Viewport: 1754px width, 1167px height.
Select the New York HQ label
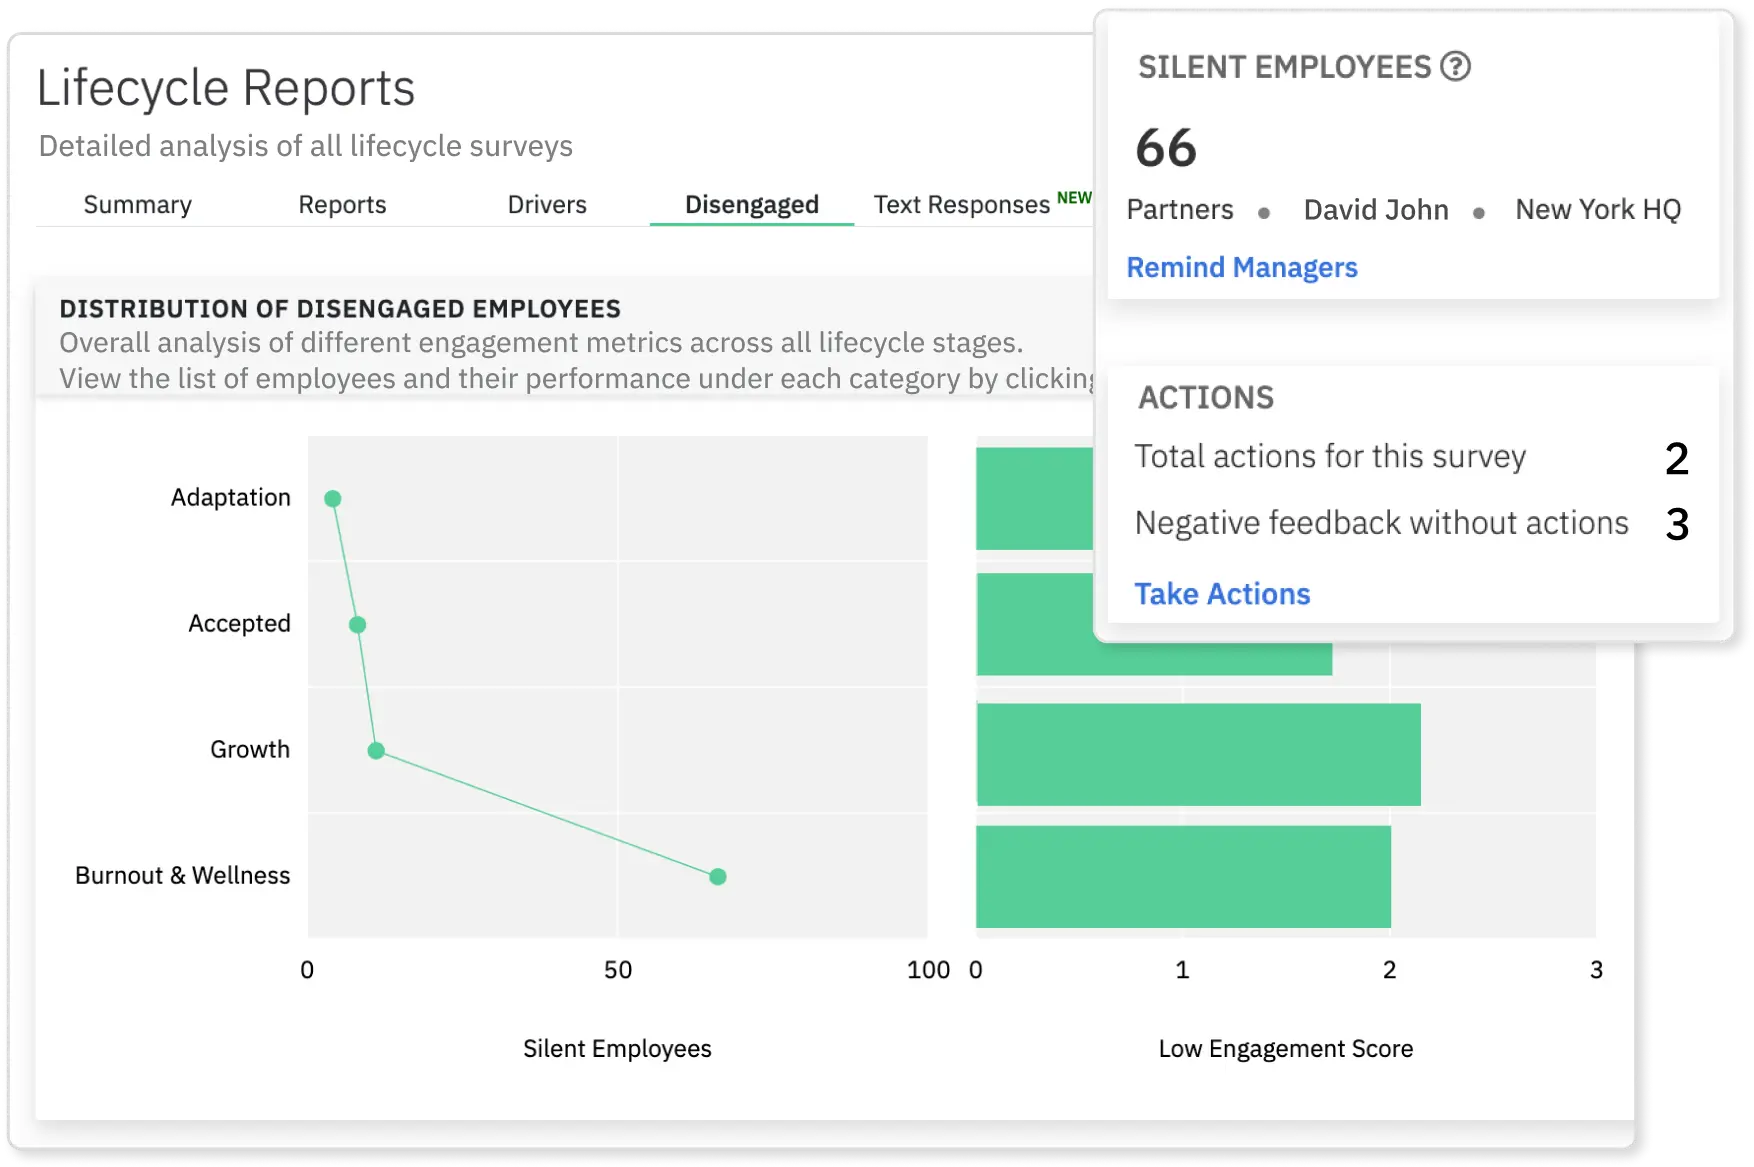point(1597,209)
